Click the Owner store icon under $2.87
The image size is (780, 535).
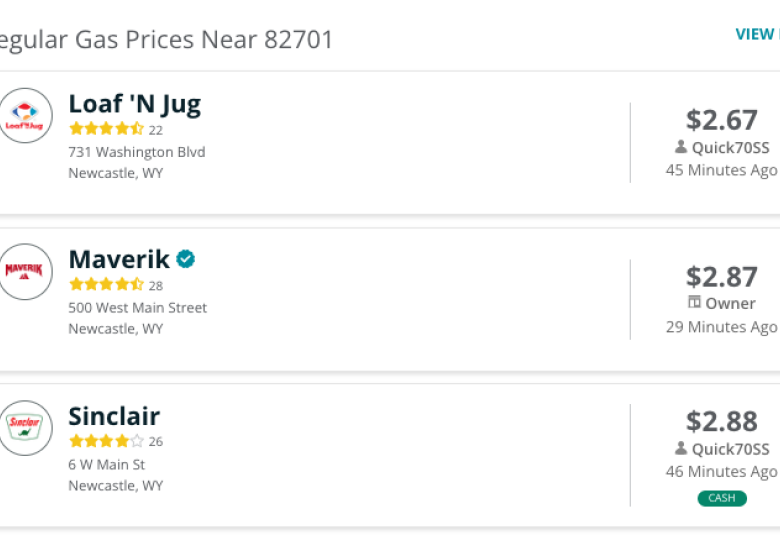694,302
